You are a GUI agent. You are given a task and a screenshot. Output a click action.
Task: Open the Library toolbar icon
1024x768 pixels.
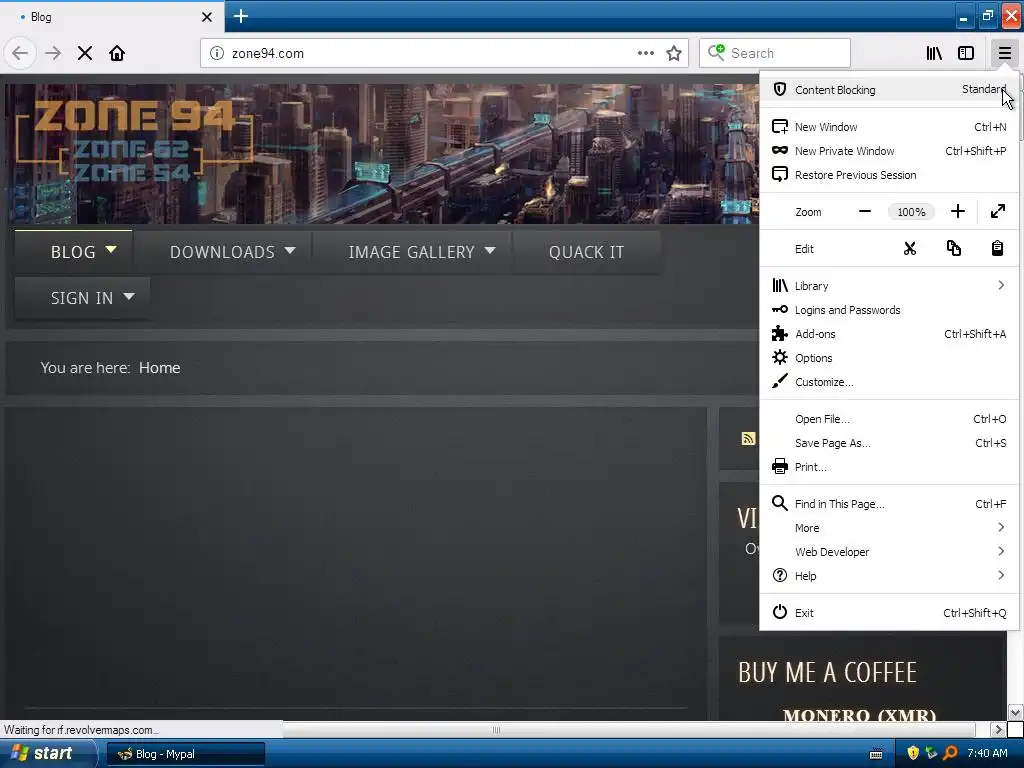(934, 53)
